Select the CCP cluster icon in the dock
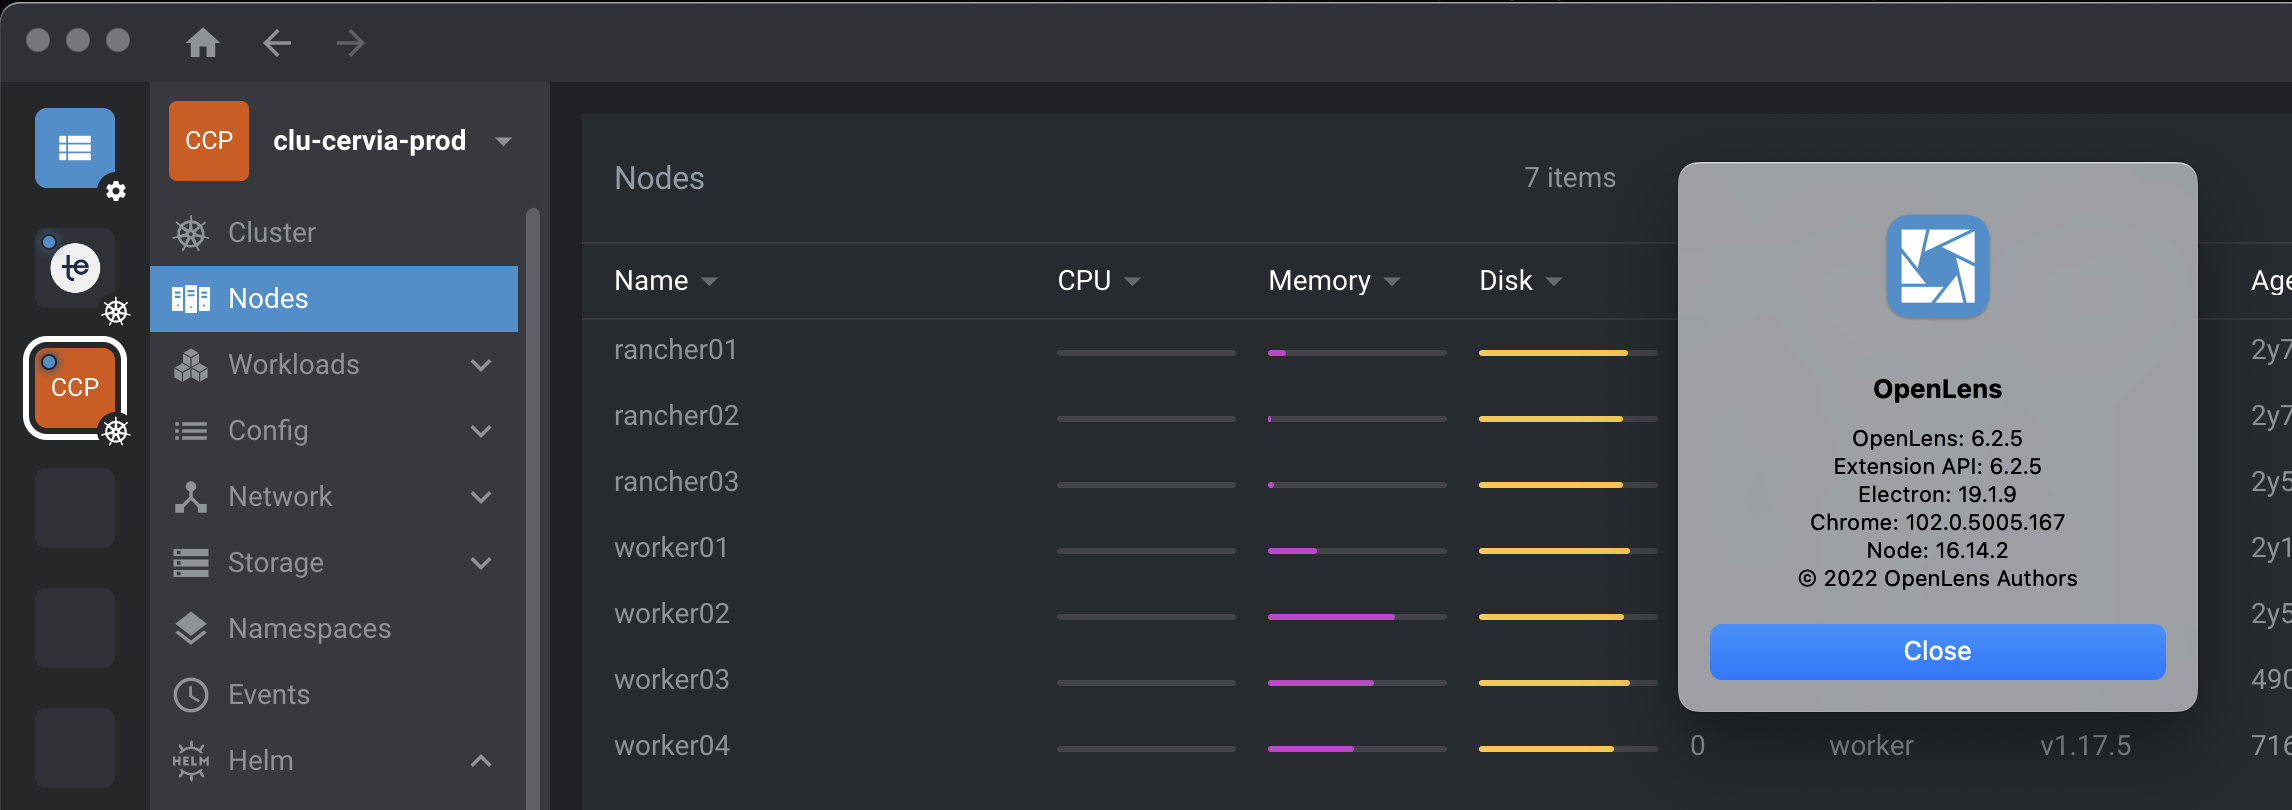Screen dimensions: 2292x810 pos(75,388)
